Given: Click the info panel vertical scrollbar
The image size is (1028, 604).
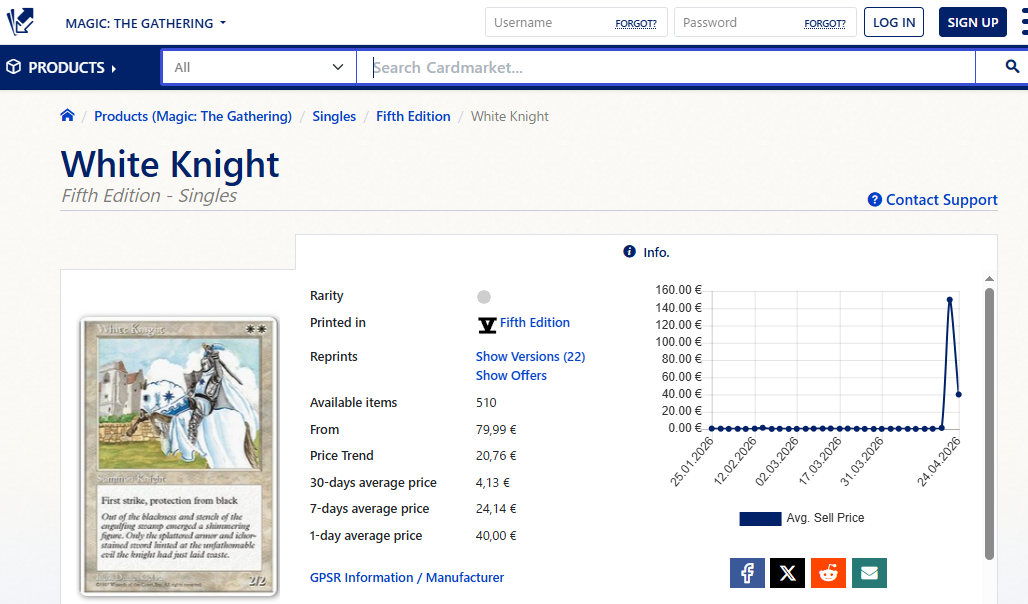Looking at the screenshot, I should point(989,424).
